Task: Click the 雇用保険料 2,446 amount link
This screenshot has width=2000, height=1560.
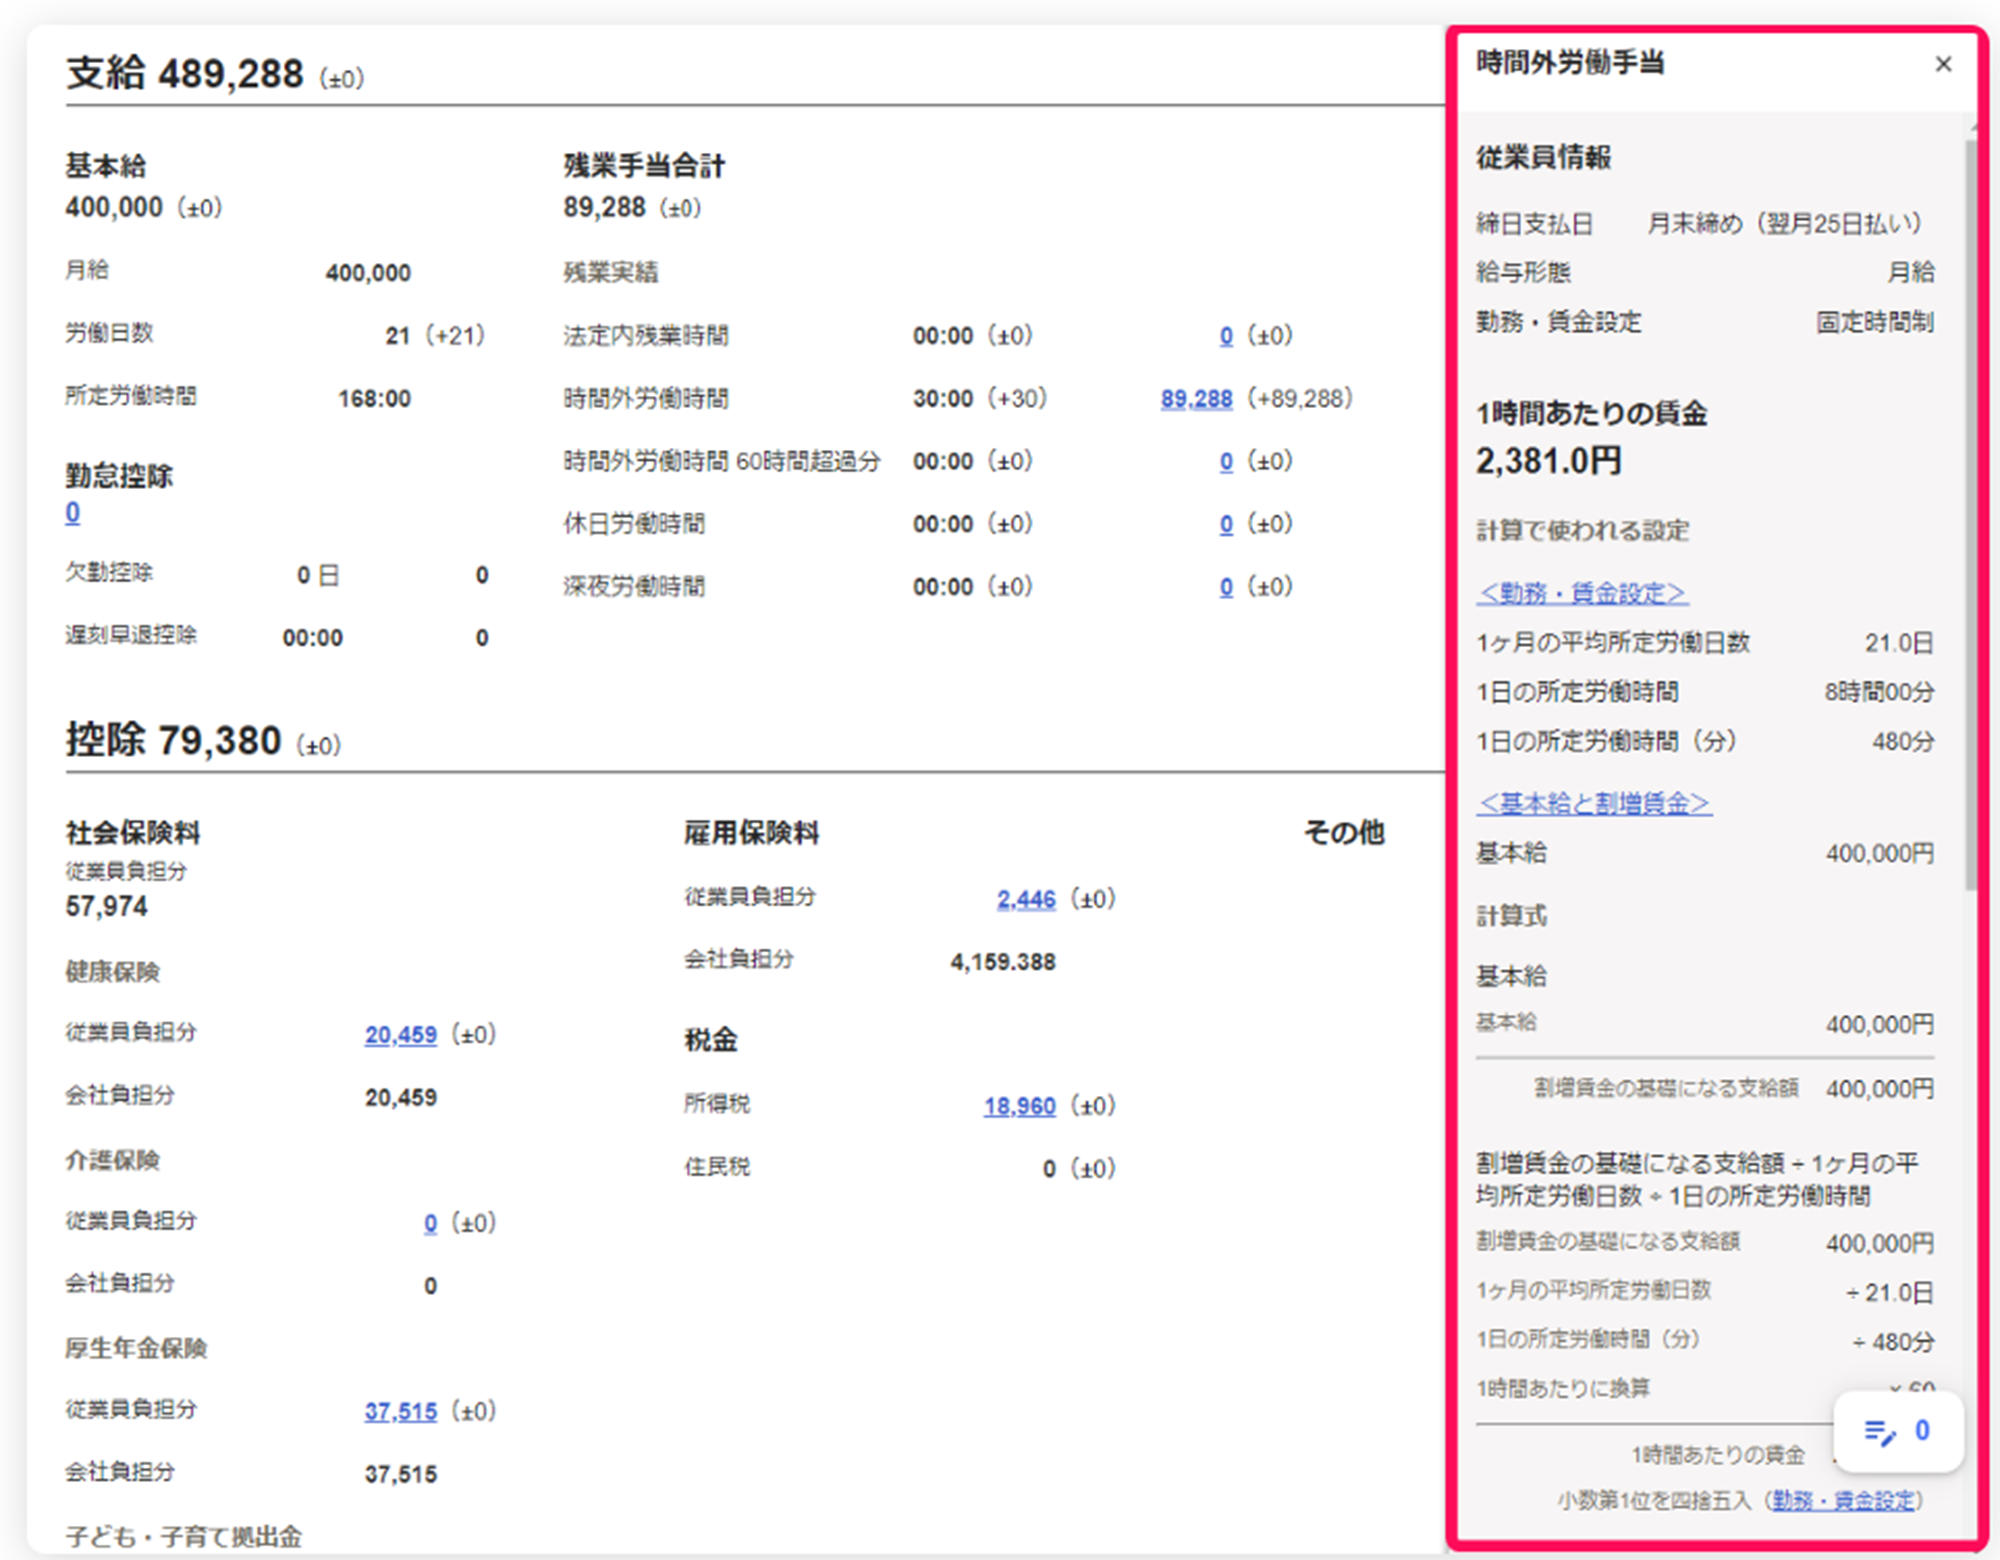Action: [1025, 899]
